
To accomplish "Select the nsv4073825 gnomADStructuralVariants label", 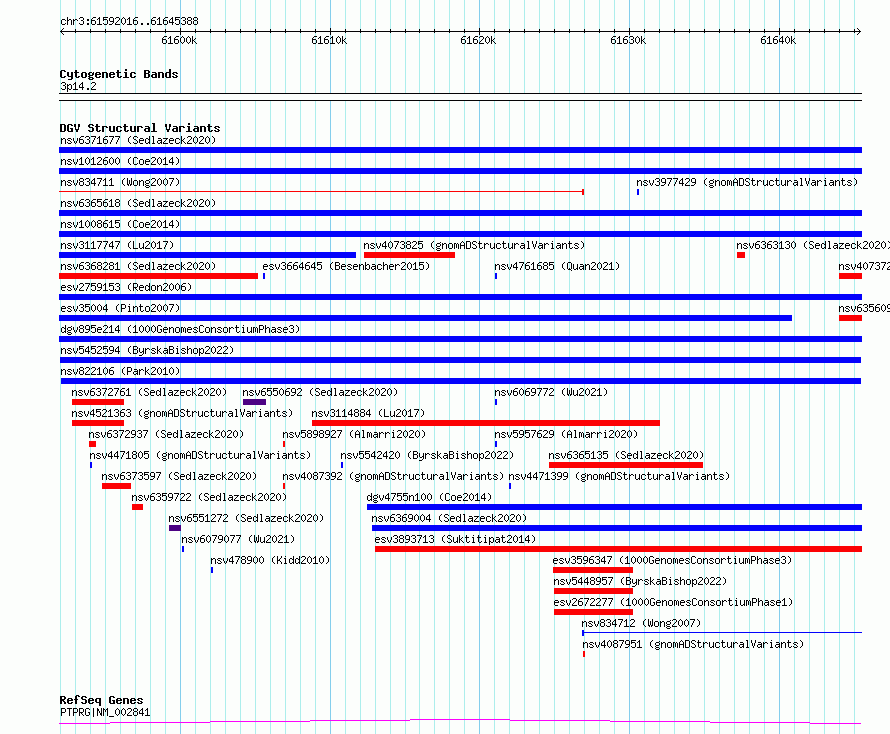I will (x=474, y=245).
